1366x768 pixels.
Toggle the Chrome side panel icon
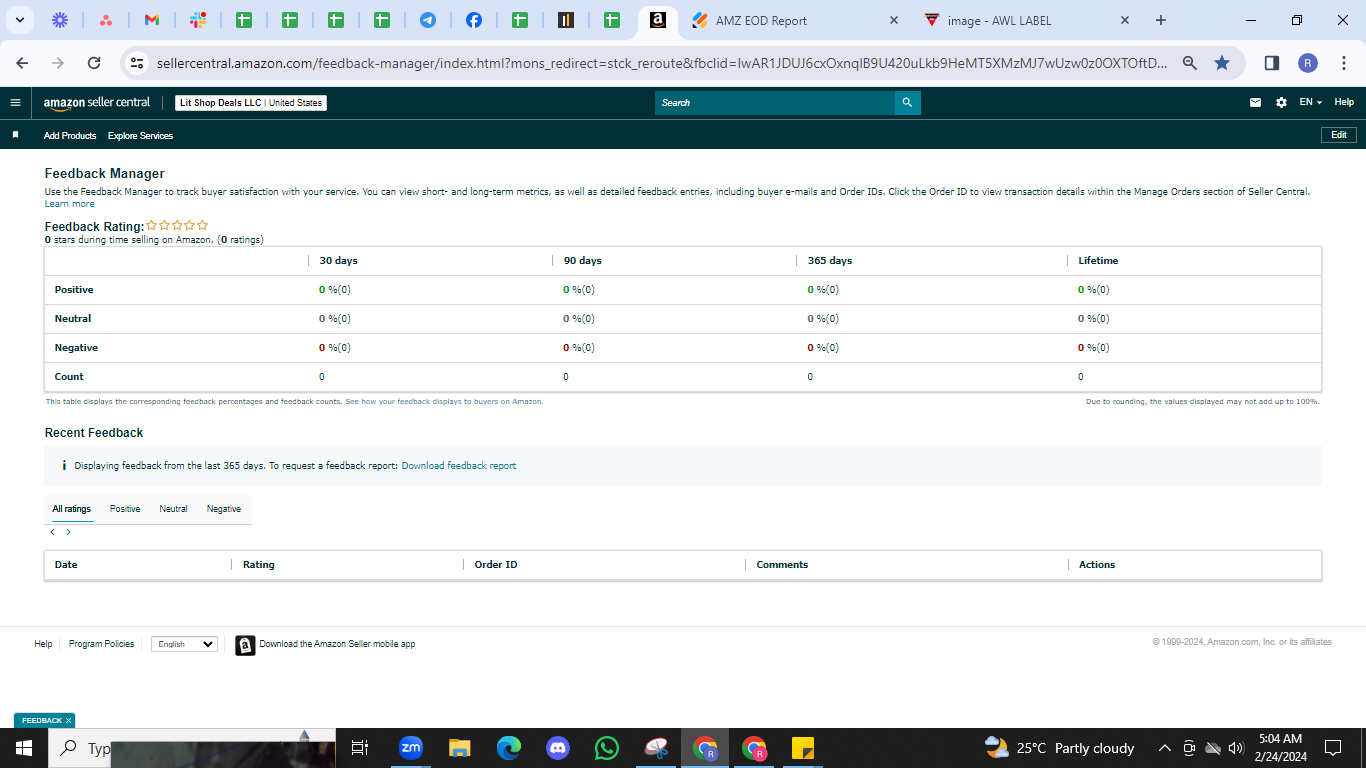[x=1272, y=63]
